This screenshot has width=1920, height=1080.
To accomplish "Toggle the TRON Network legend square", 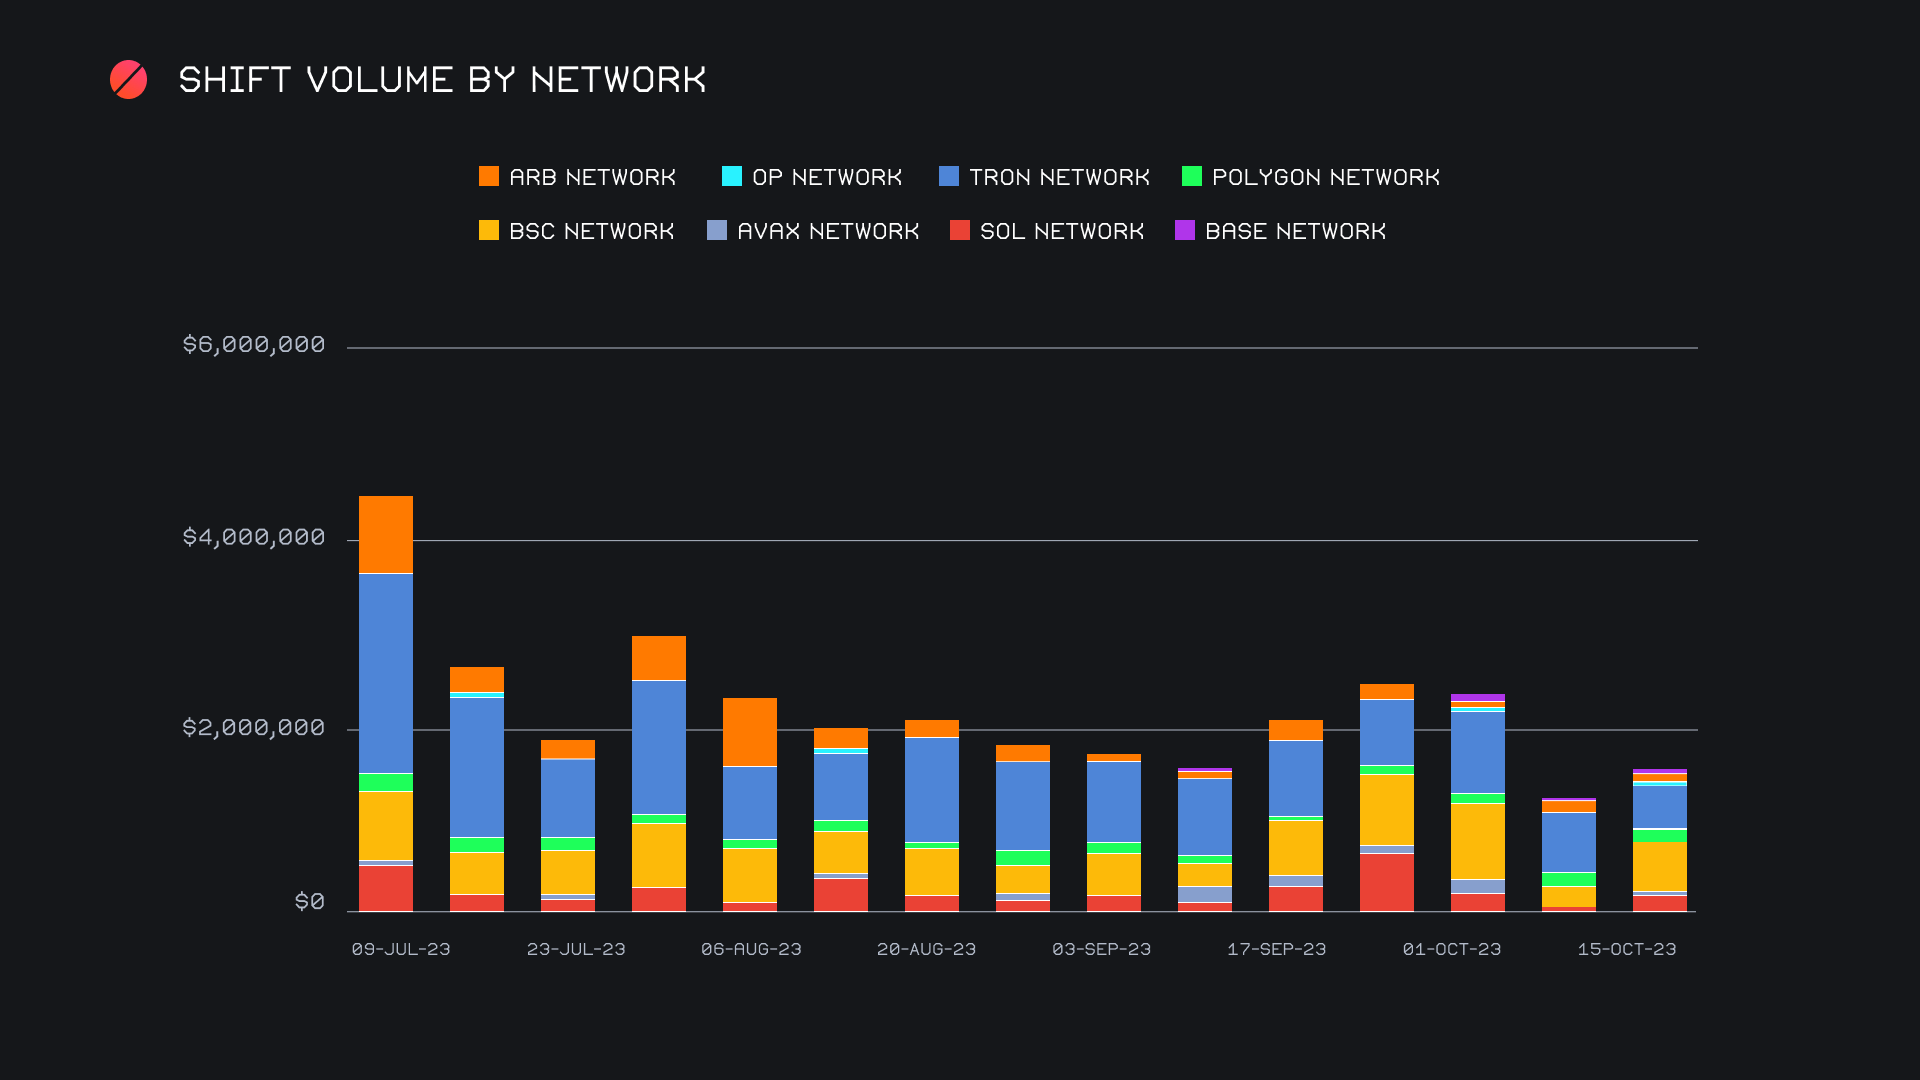I will click(x=948, y=177).
